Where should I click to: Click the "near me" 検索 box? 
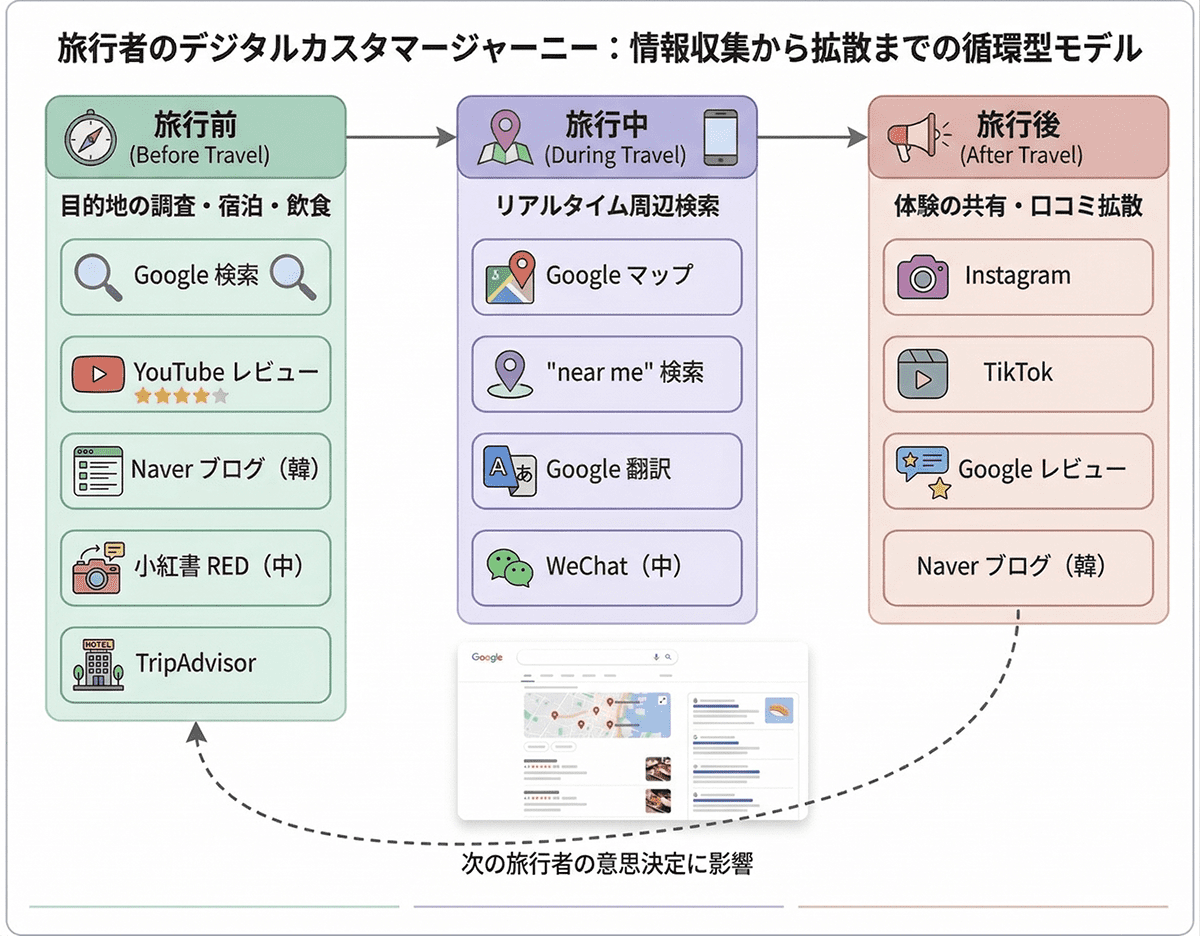607,374
